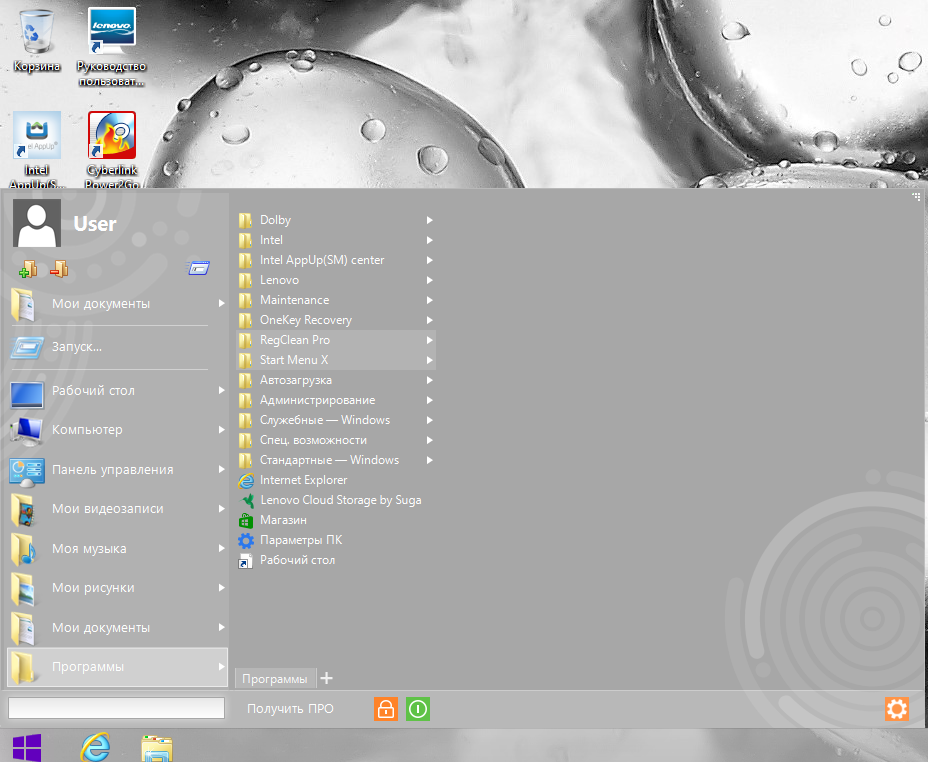This screenshot has height=762, width=928.
Task: Expand the Администрирование folder arrow
Action: 430,401
